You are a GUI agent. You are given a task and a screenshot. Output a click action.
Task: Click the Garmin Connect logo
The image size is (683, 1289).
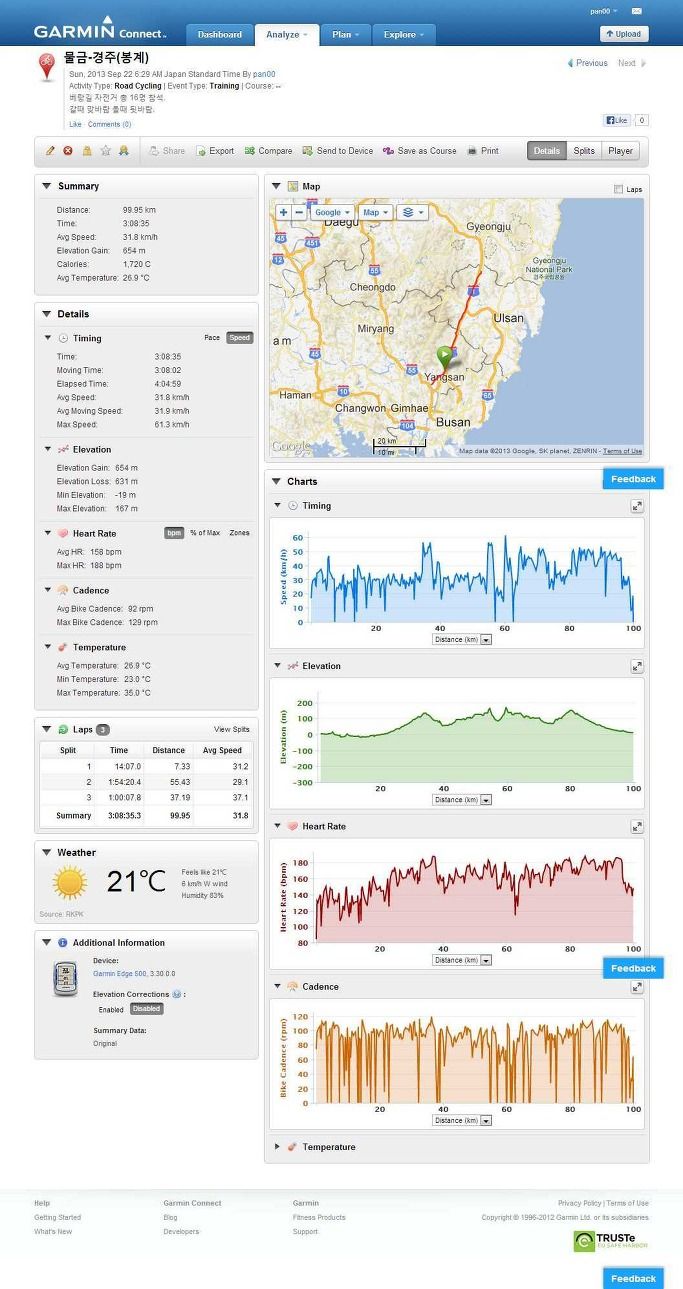(100, 29)
